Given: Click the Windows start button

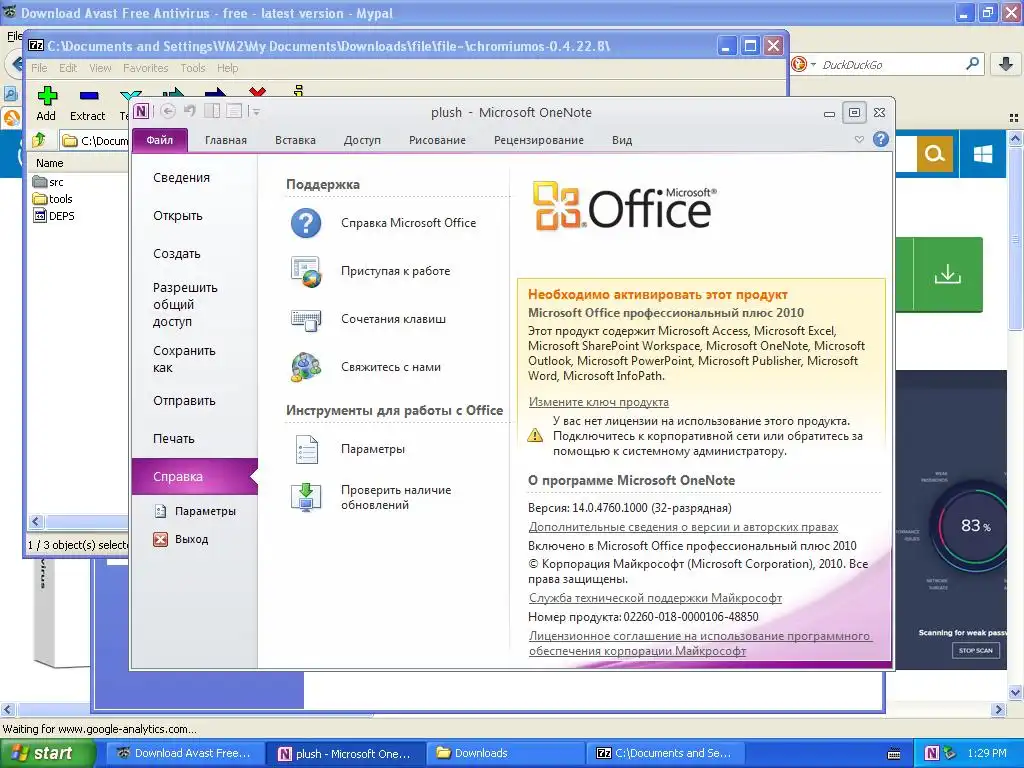Looking at the screenshot, I should pyautogui.click(x=48, y=753).
